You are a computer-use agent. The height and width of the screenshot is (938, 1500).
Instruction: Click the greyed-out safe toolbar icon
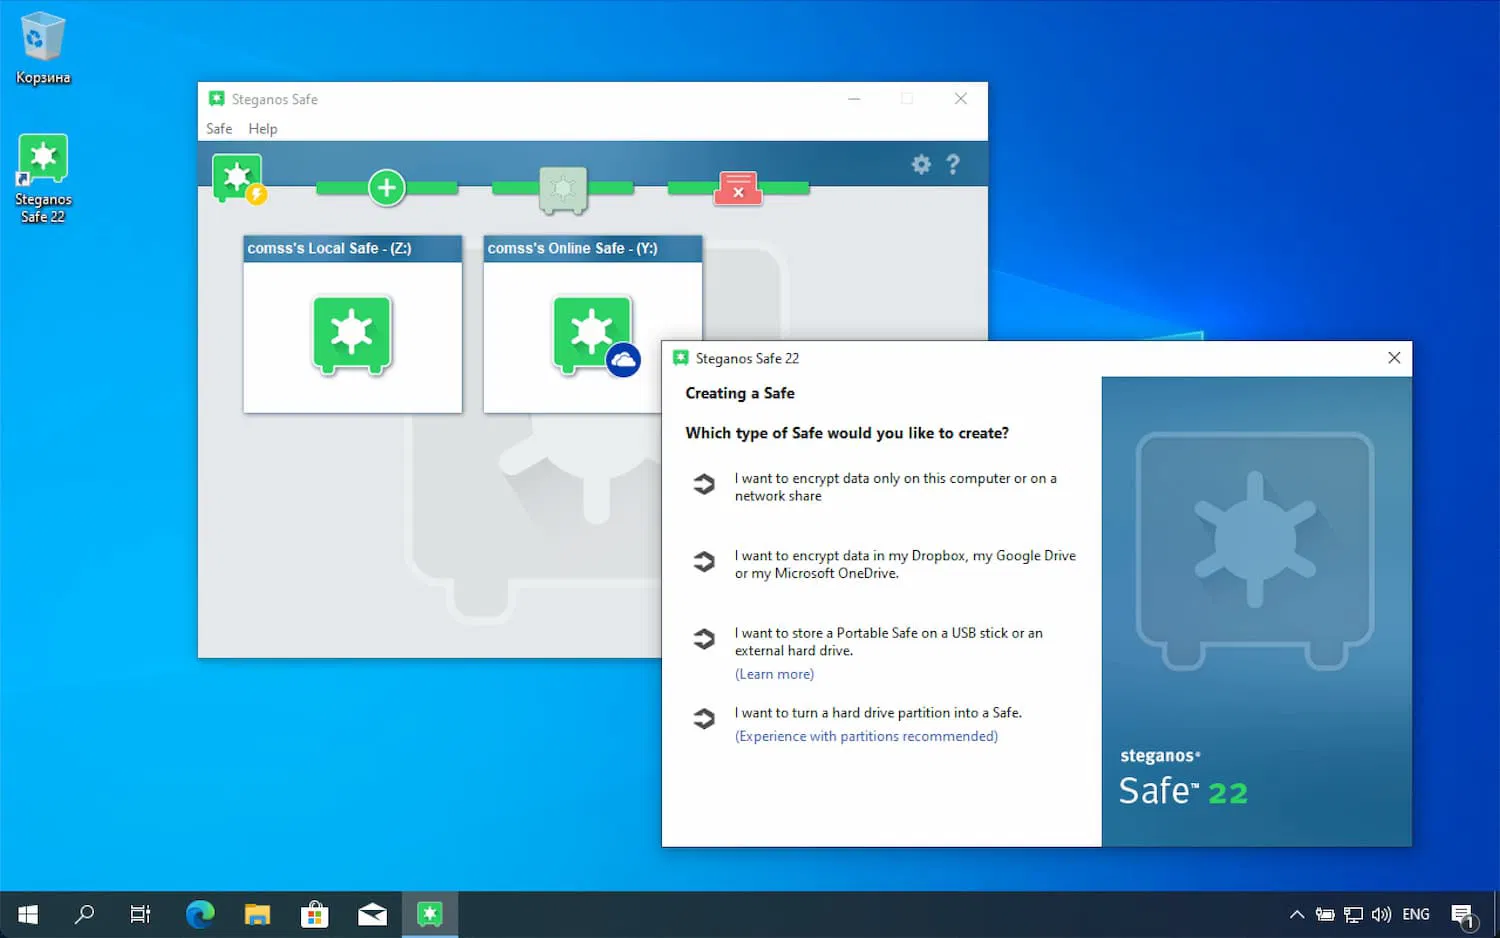(563, 189)
